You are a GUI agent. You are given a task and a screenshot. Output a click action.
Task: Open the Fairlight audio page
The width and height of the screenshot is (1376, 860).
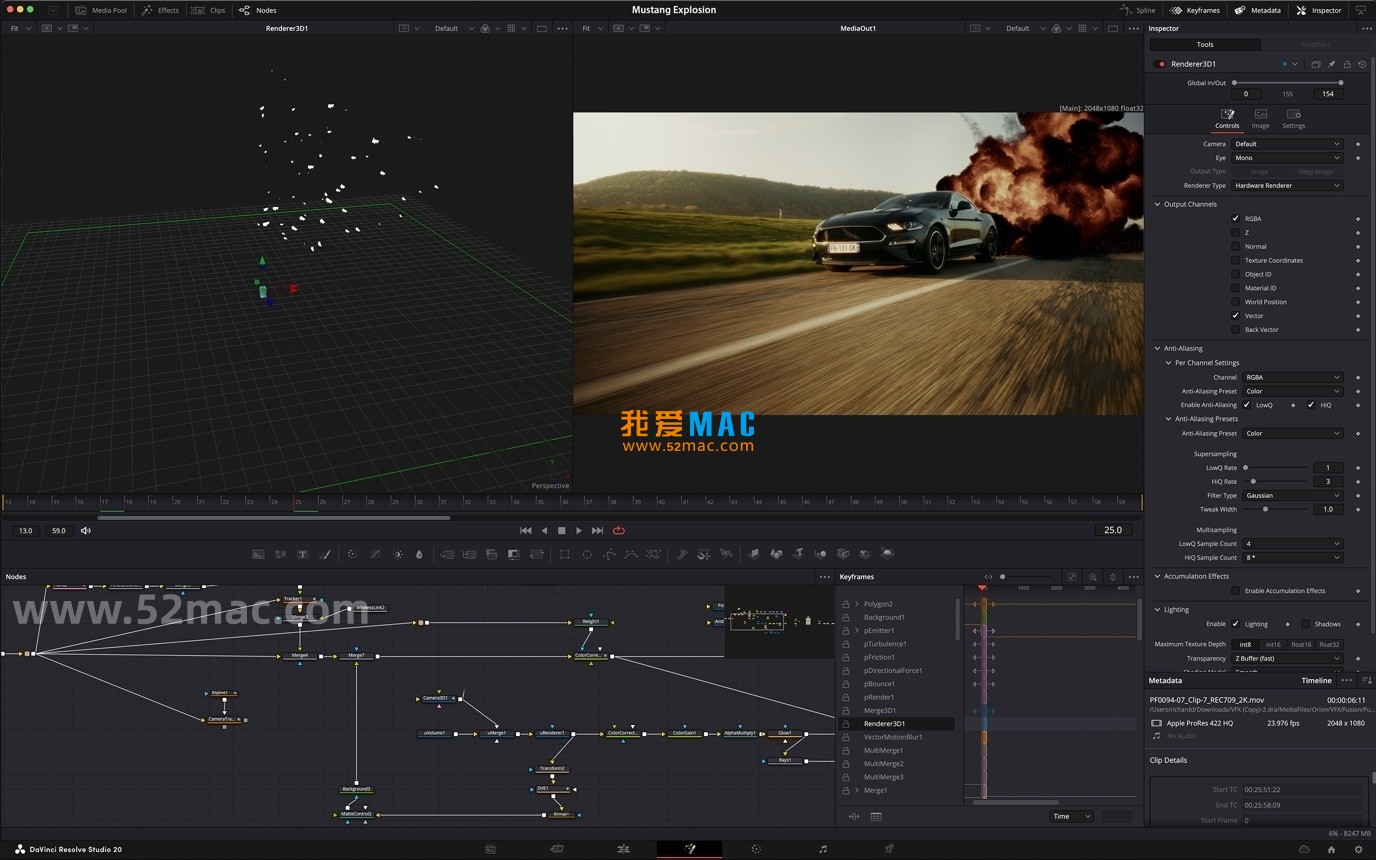point(823,849)
